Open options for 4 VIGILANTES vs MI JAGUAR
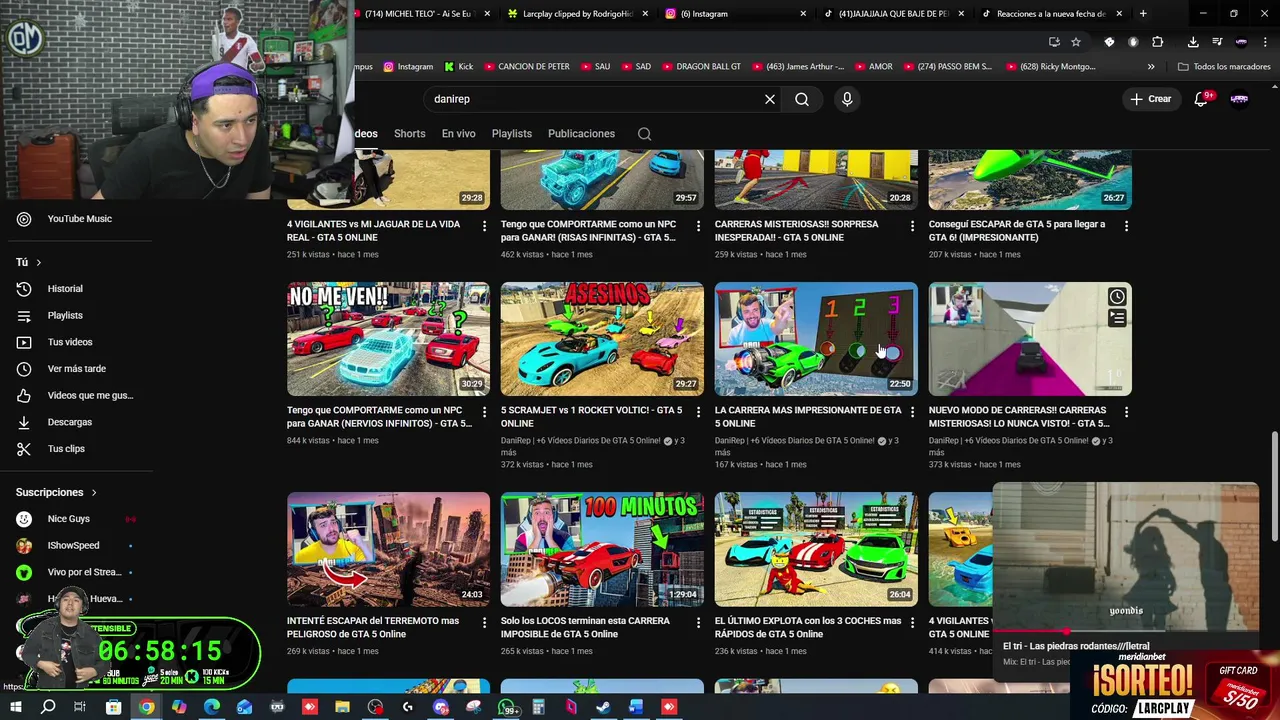The width and height of the screenshot is (1280, 720). 484,226
